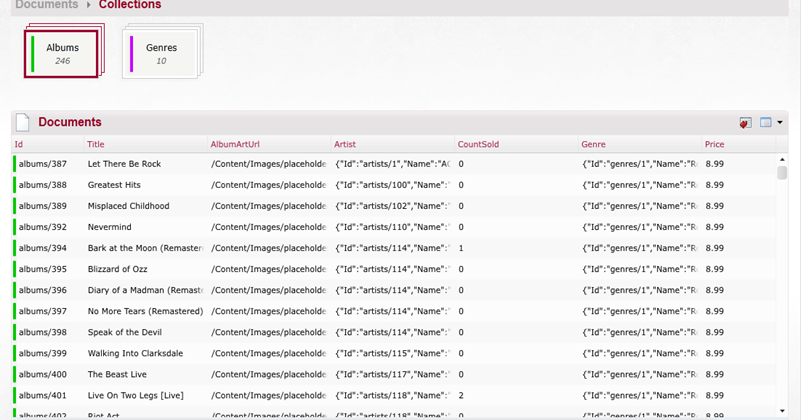This screenshot has height=420, width=801.
Task: Sort by the Title column header
Action: click(x=96, y=144)
